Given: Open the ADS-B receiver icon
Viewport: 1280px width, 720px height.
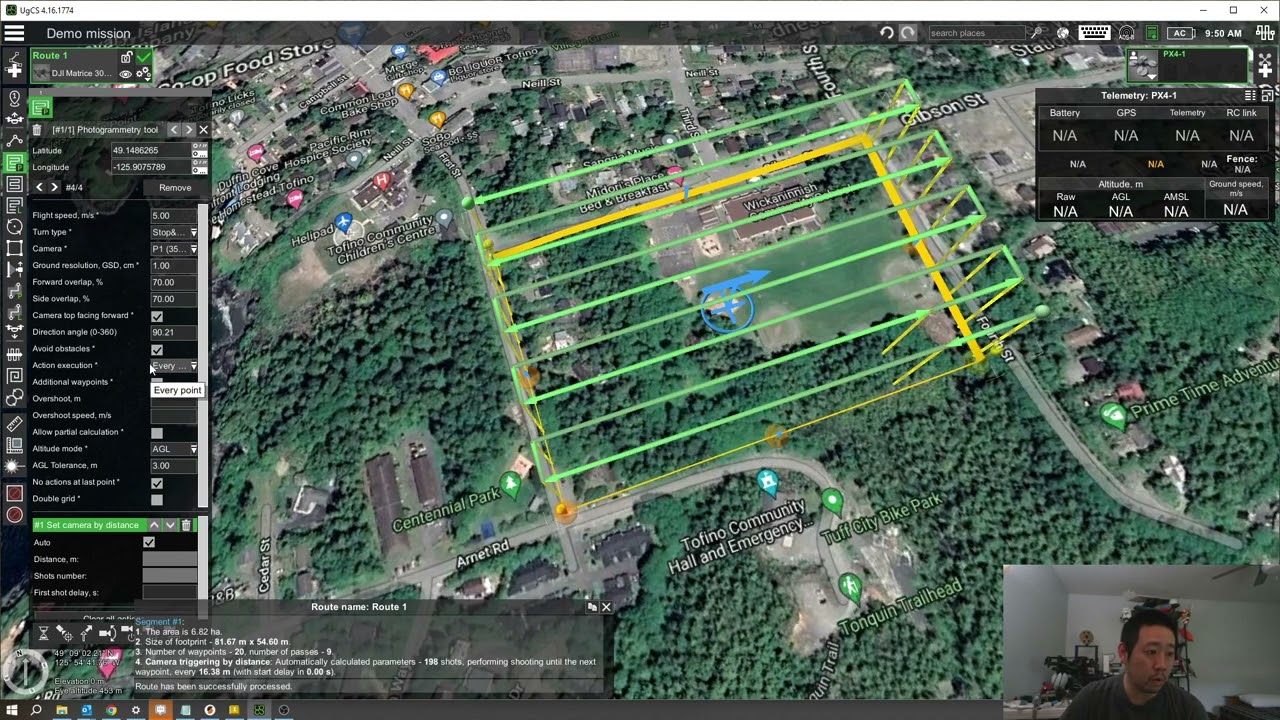Looking at the screenshot, I should pyautogui.click(x=1126, y=33).
